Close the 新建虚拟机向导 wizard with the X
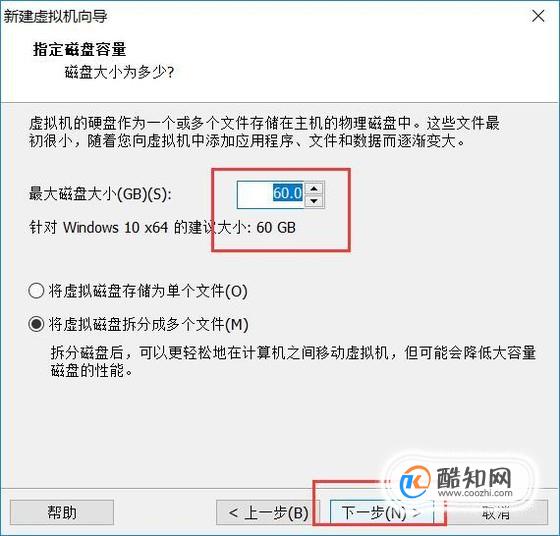Screen dimensions: 560x536 click(538, 16)
